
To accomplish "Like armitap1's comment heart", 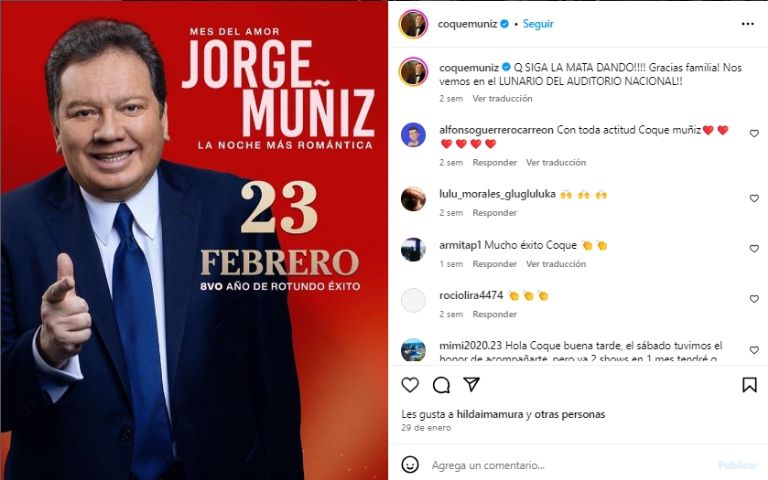I will [754, 249].
